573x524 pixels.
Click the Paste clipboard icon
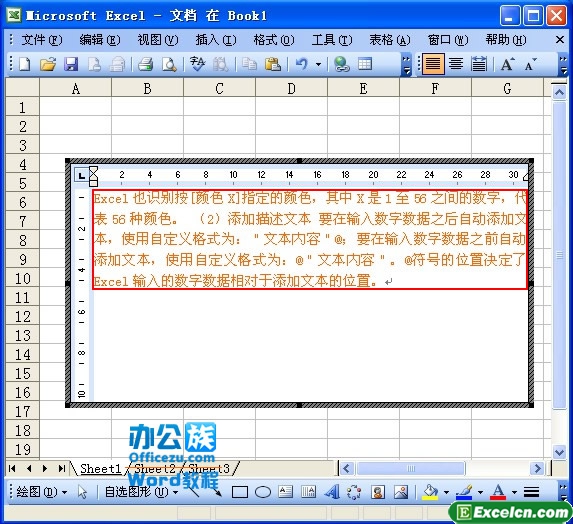click(273, 64)
